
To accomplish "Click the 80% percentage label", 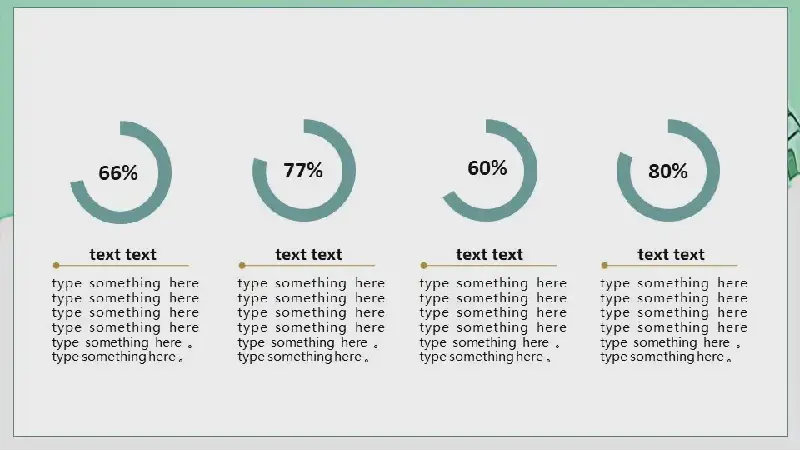I will point(668,171).
